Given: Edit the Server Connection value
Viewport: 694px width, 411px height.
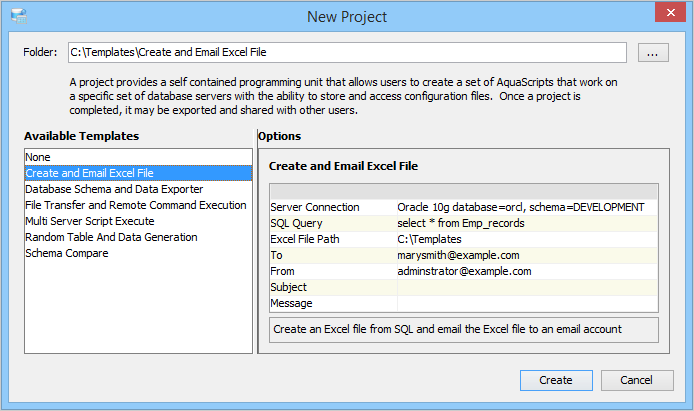Looking at the screenshot, I should click(527, 207).
